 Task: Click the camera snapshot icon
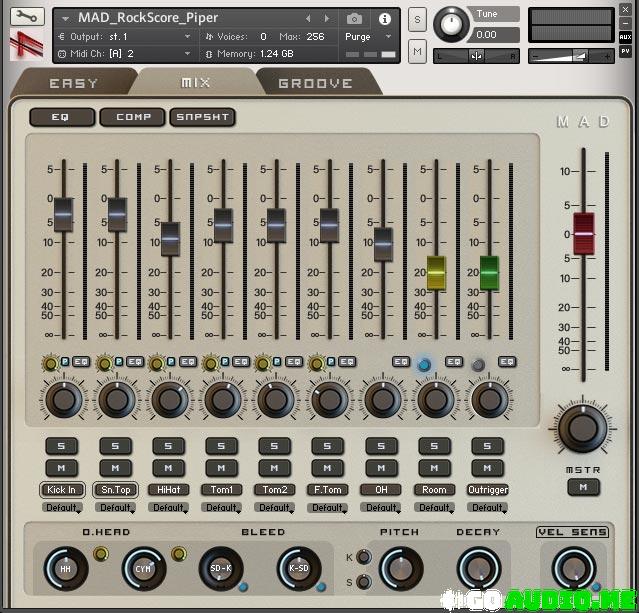tap(354, 18)
